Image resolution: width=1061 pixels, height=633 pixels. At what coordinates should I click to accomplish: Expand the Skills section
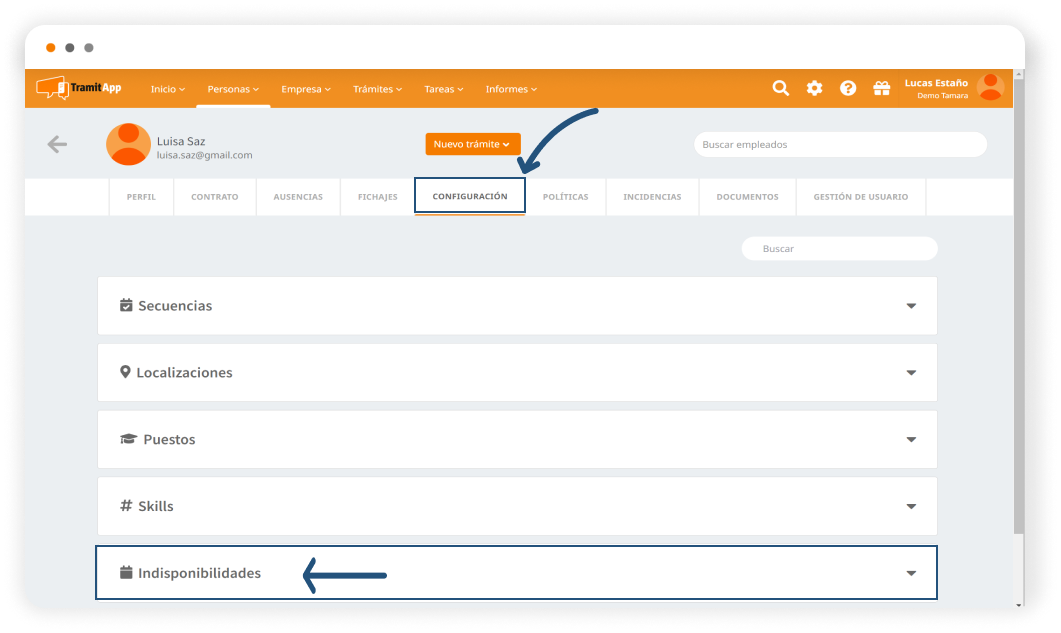coord(517,507)
